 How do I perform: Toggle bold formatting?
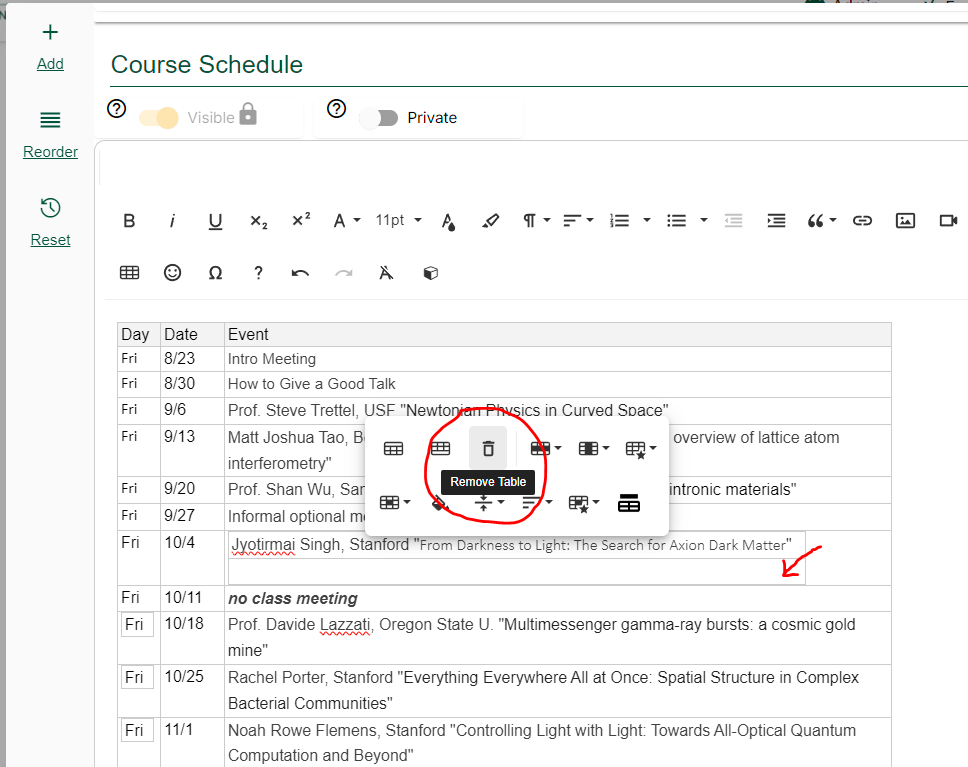(129, 220)
